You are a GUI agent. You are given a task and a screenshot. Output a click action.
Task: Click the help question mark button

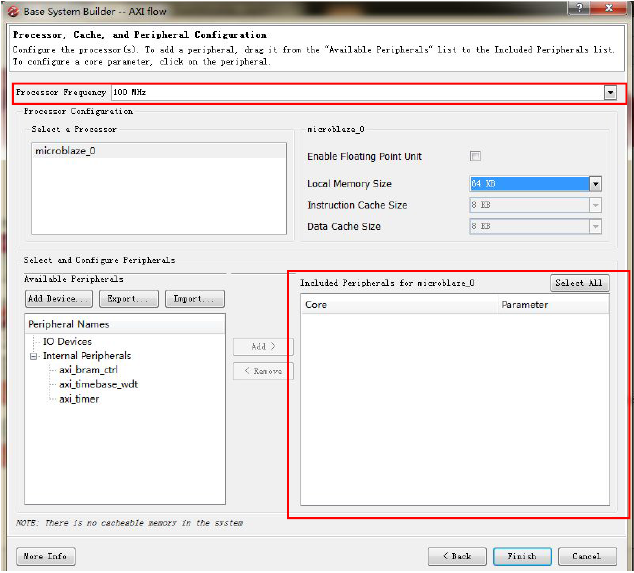tap(577, 8)
